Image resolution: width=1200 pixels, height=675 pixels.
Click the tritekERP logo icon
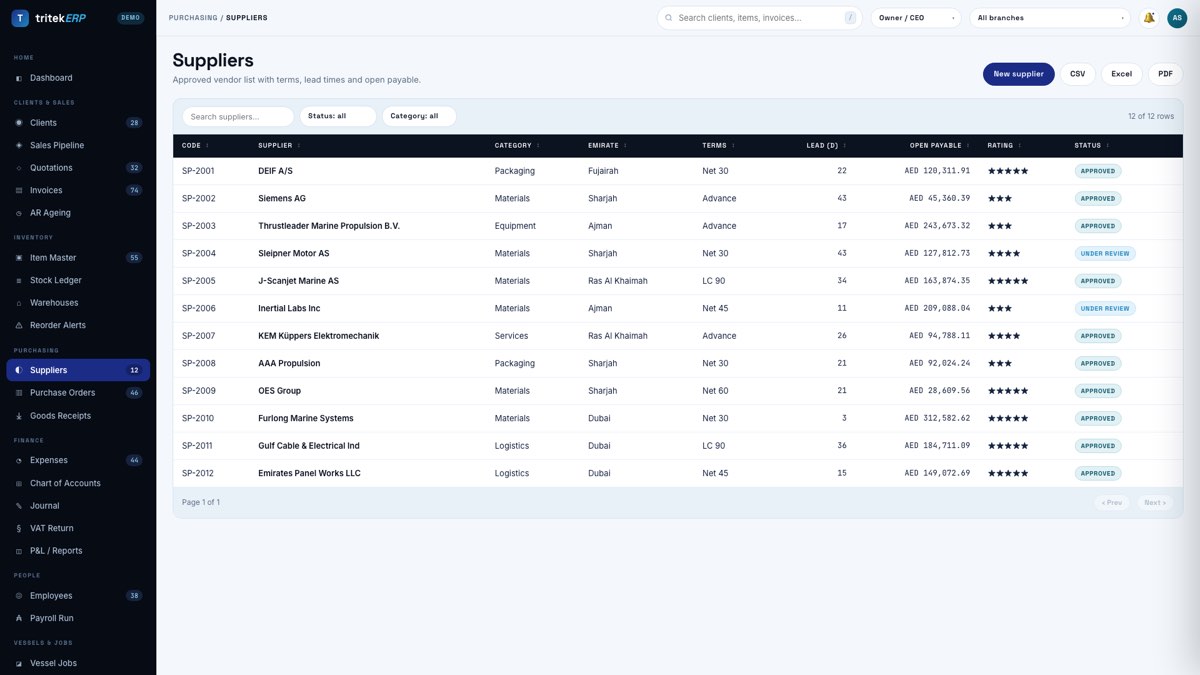[20, 18]
